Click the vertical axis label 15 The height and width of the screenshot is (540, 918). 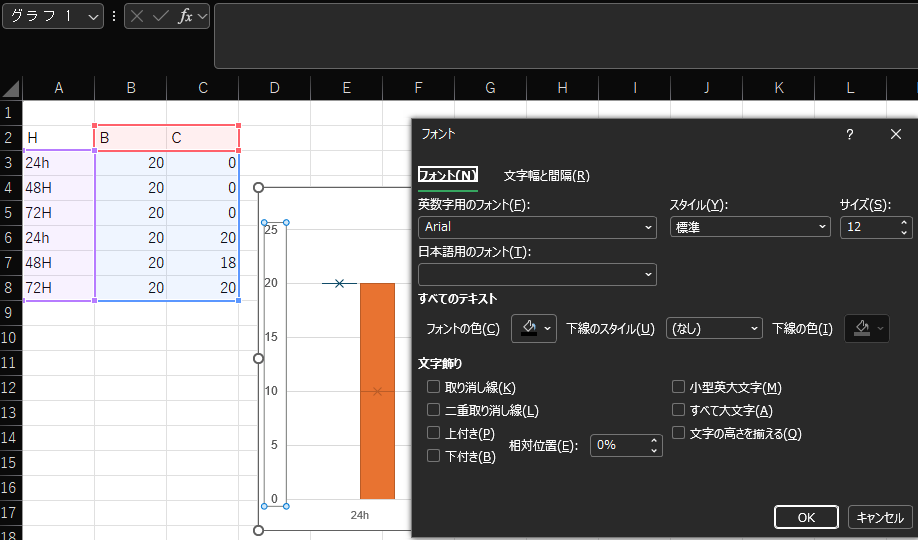271,337
